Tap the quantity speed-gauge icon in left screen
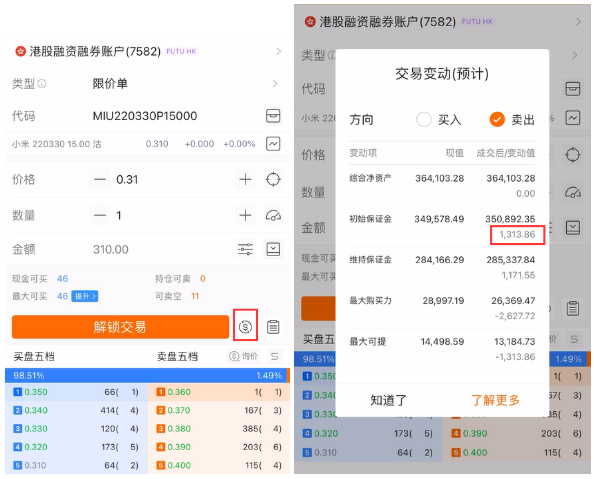This screenshot has width=594, height=479. (x=273, y=216)
